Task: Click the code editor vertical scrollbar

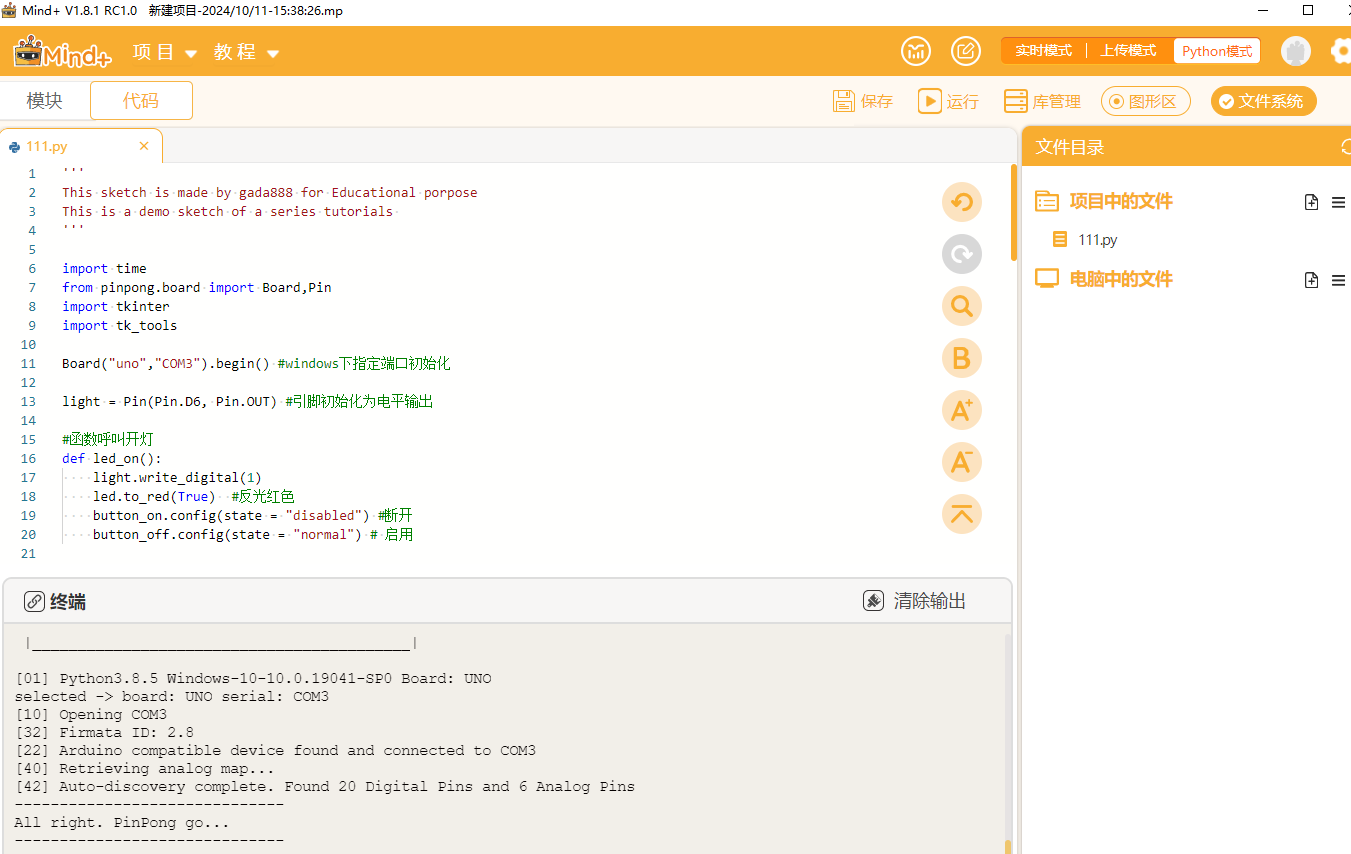Action: [x=1013, y=212]
